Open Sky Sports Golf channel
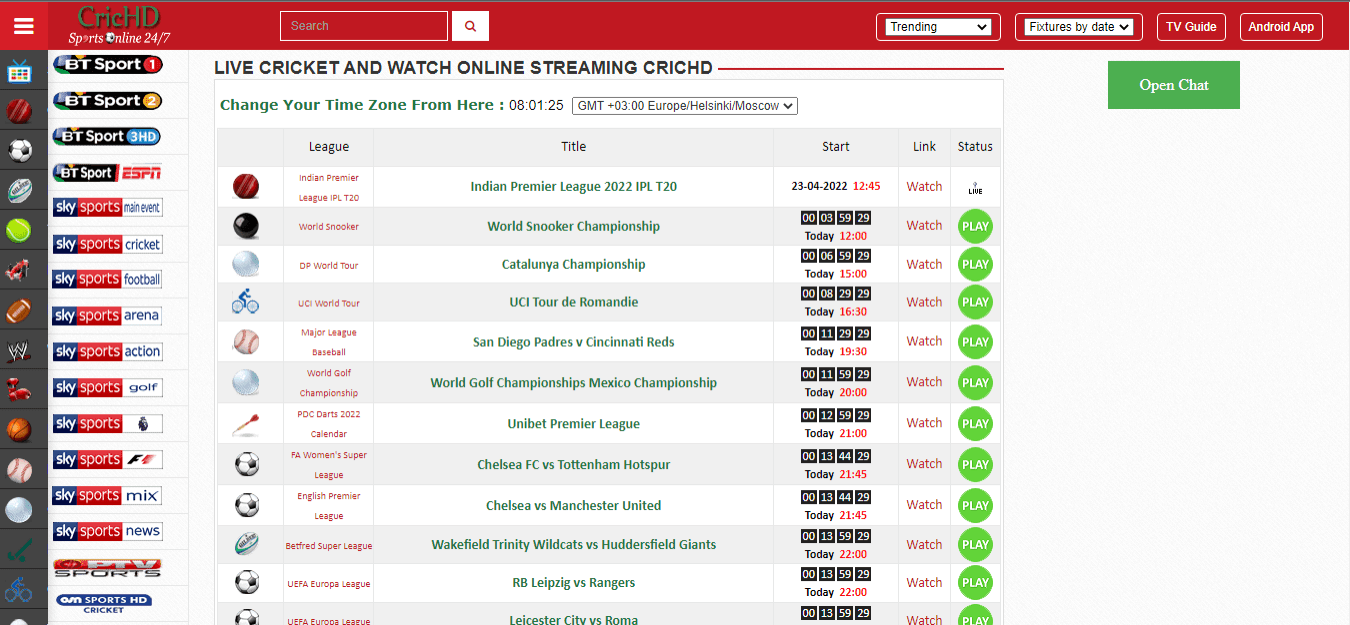The image size is (1350, 625). (x=107, y=387)
